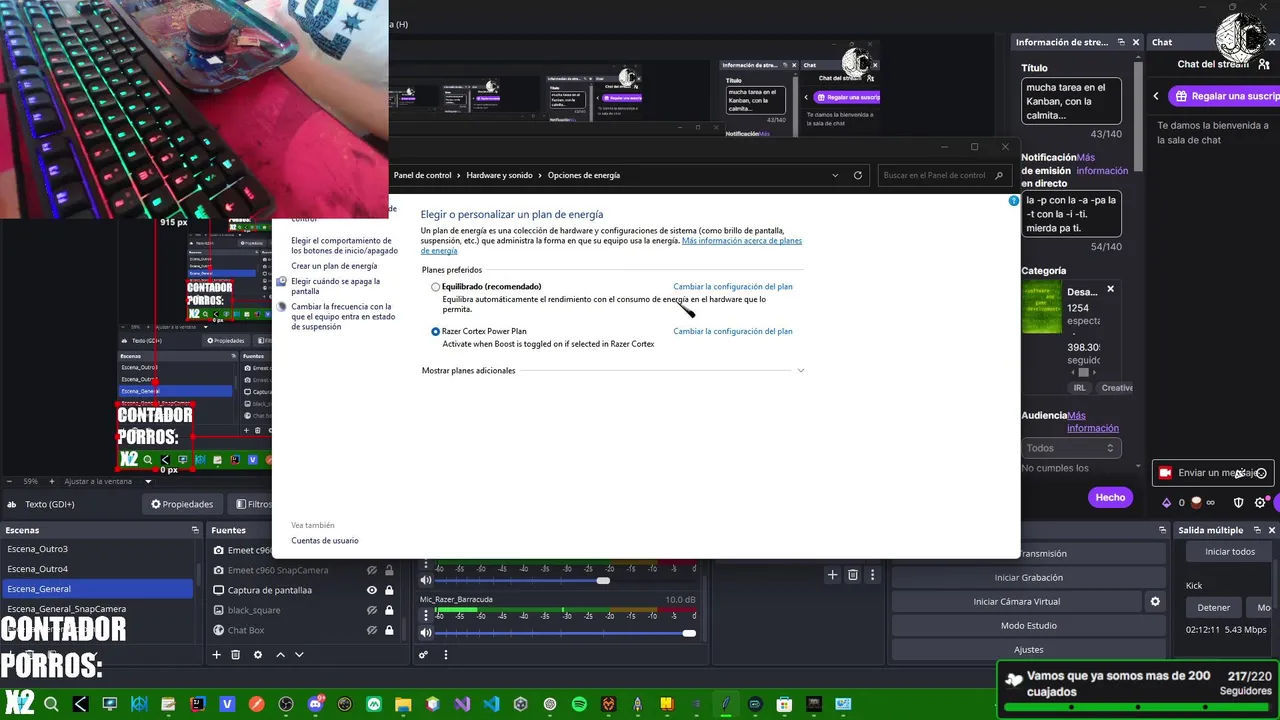
Task: Hide the Captura de pantallaa source
Action: click(x=372, y=590)
